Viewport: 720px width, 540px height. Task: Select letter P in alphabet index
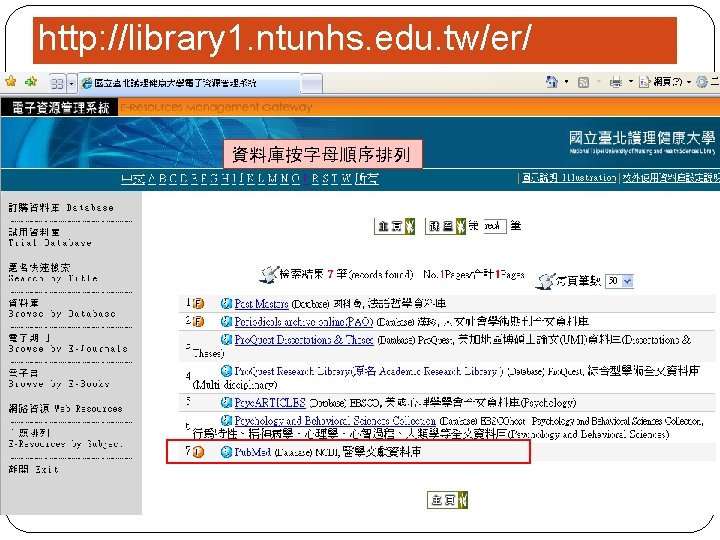pyautogui.click(x=306, y=179)
